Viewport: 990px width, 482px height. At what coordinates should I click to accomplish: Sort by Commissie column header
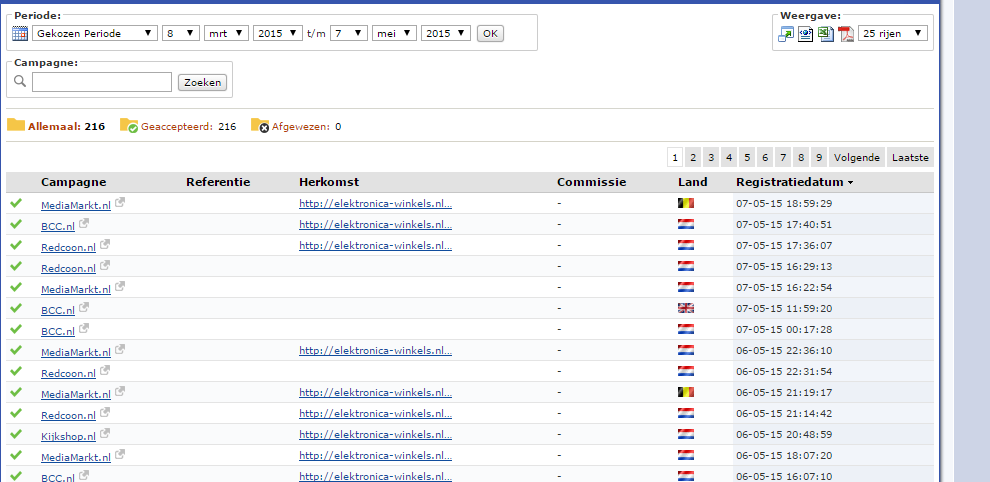(592, 182)
